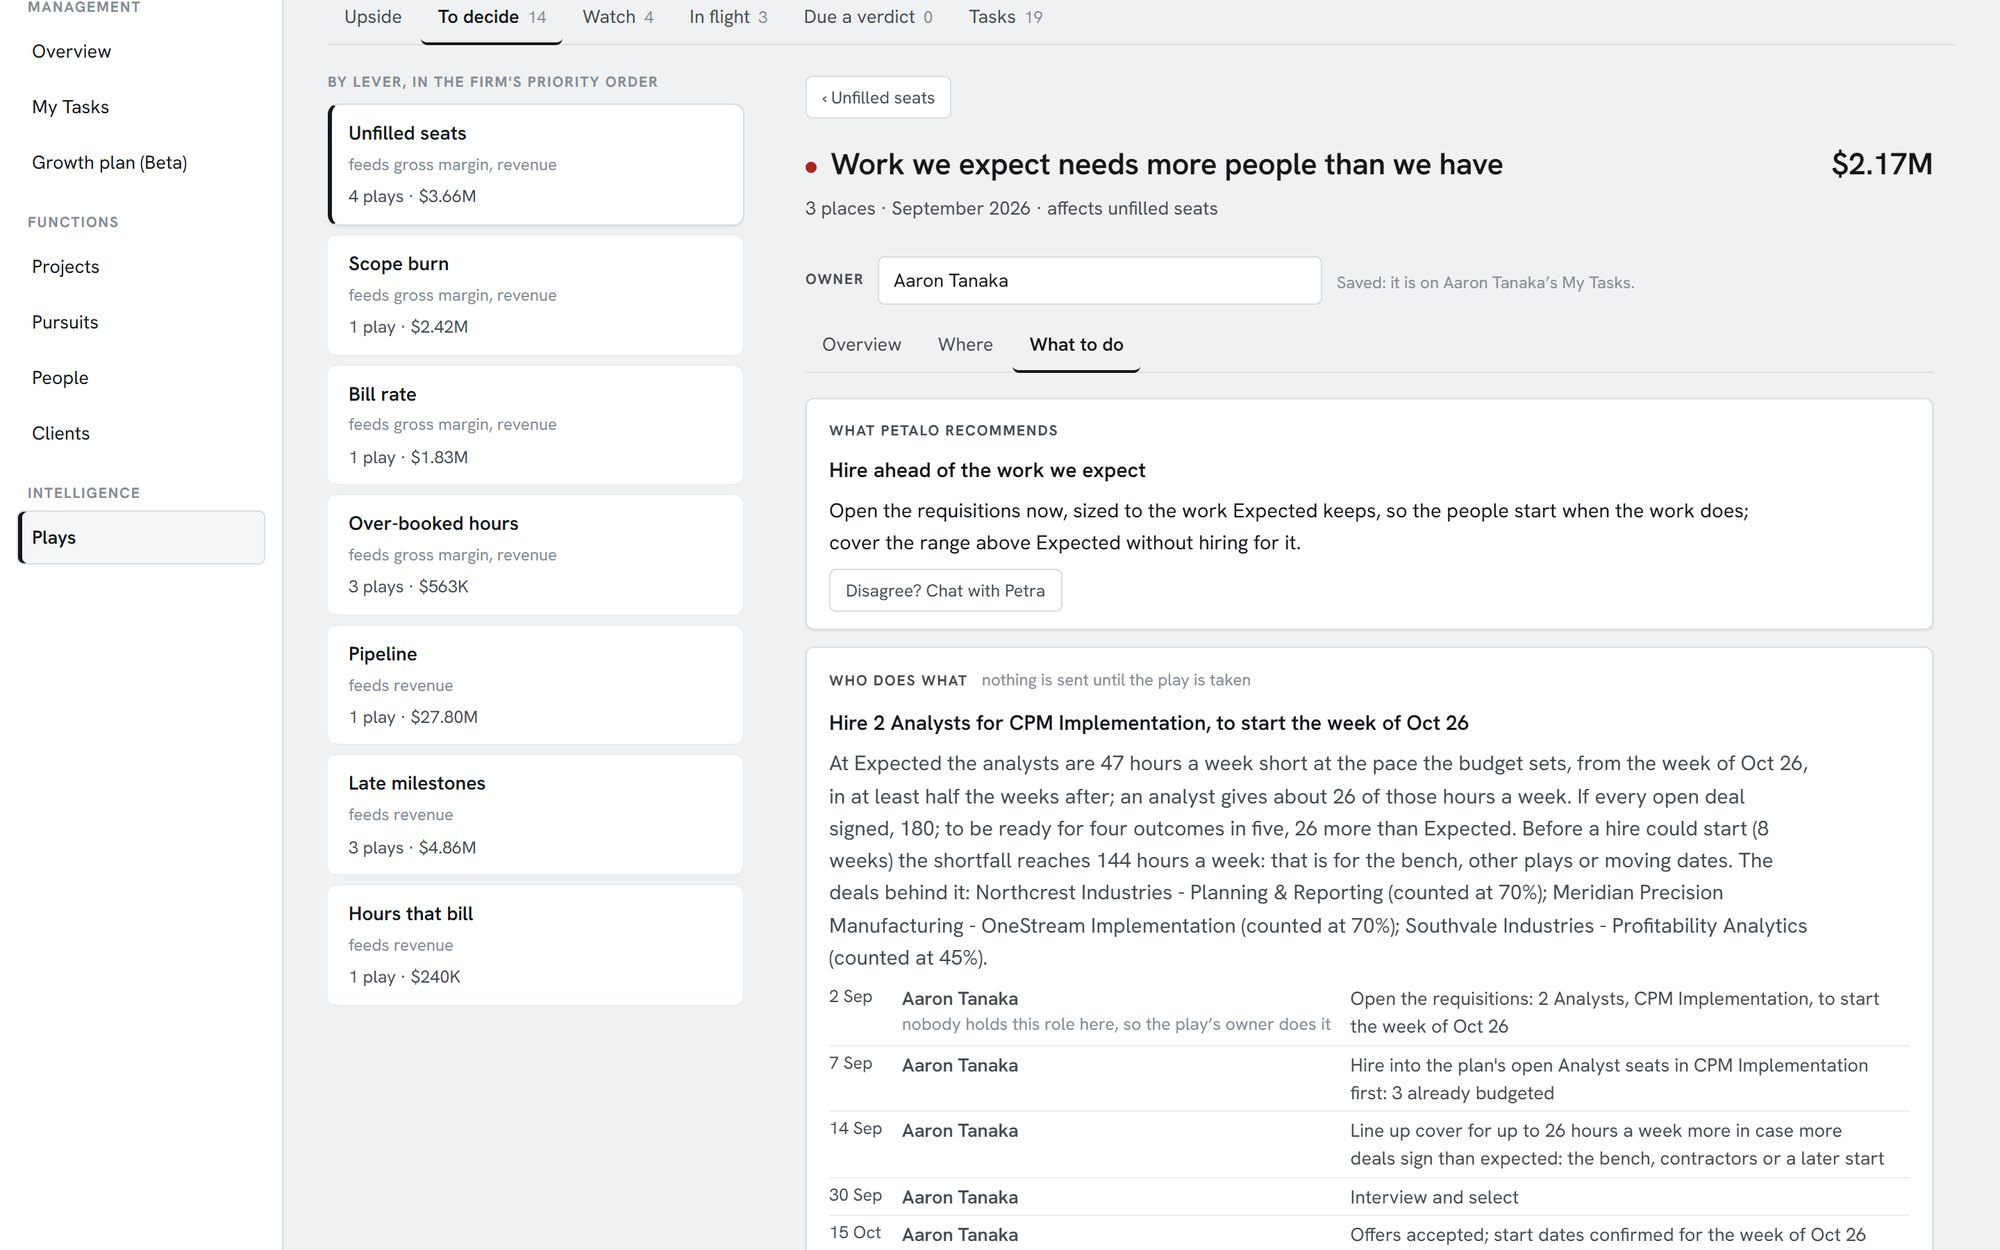The width and height of the screenshot is (2000, 1250).
Task: Open the Hours that bill card
Action: pyautogui.click(x=535, y=945)
